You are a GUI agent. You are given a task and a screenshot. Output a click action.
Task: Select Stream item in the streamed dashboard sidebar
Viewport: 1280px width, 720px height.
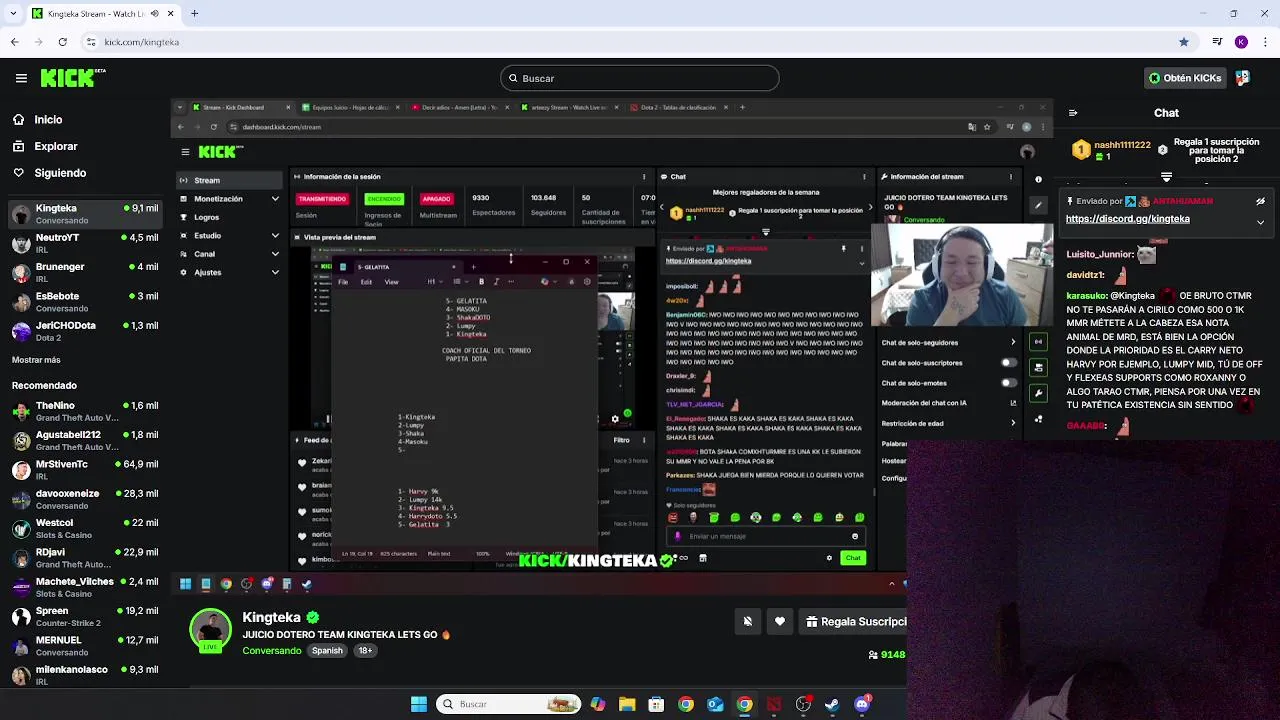229,180
